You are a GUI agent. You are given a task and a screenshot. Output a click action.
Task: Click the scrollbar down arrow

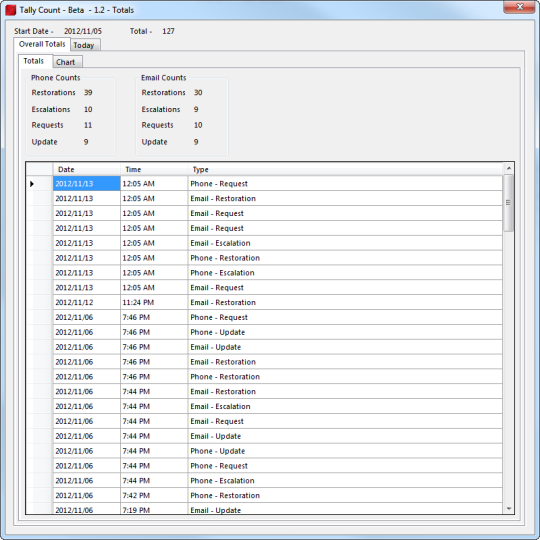click(509, 508)
